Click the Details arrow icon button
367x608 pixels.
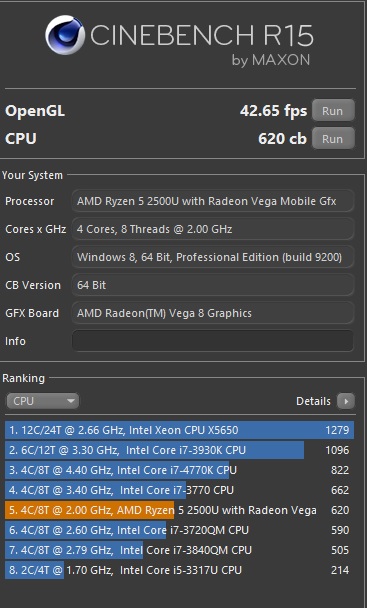tap(346, 401)
